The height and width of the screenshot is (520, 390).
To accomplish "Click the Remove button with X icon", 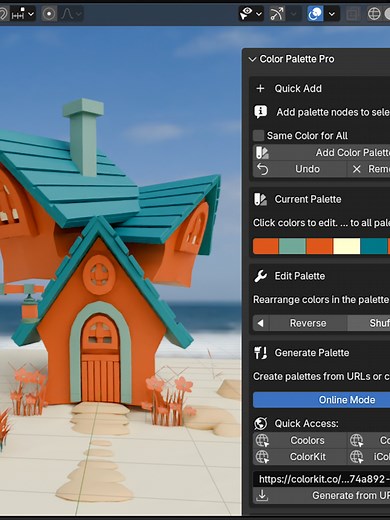I will coord(369,169).
